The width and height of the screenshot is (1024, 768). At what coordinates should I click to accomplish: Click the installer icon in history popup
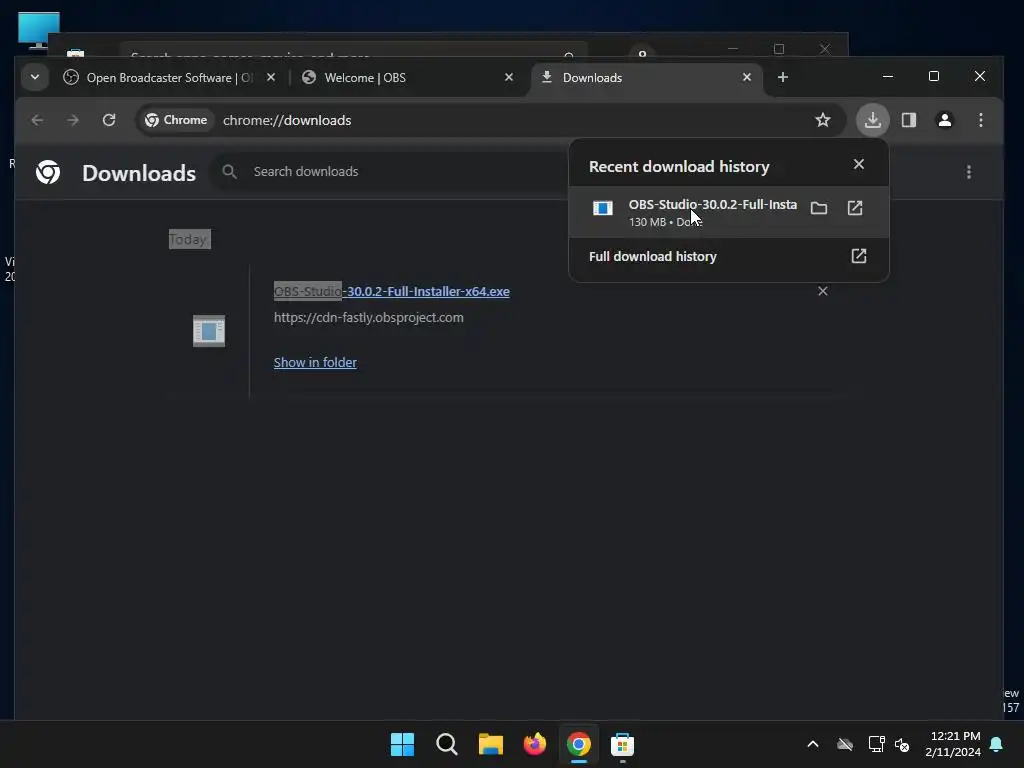[602, 208]
